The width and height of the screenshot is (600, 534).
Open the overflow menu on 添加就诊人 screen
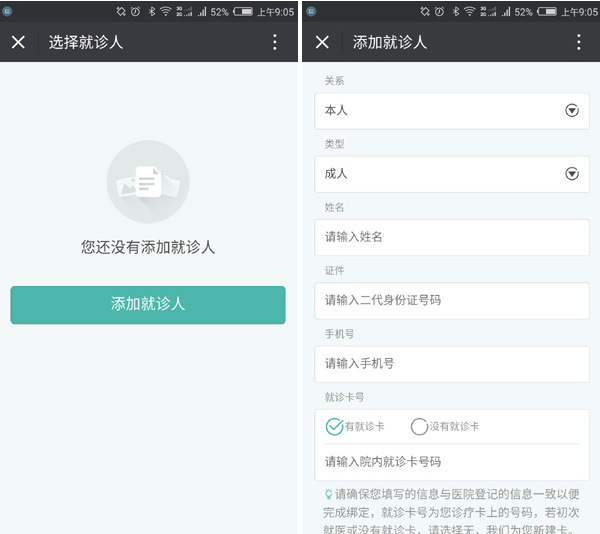point(578,42)
